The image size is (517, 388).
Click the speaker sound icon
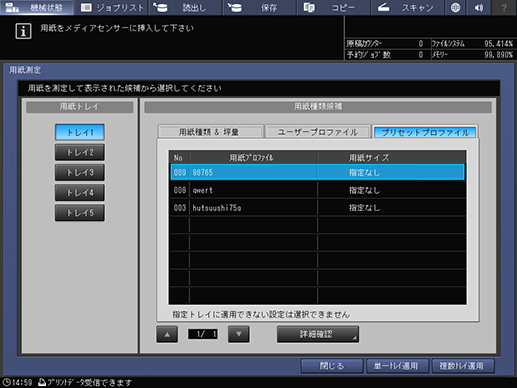479,7
